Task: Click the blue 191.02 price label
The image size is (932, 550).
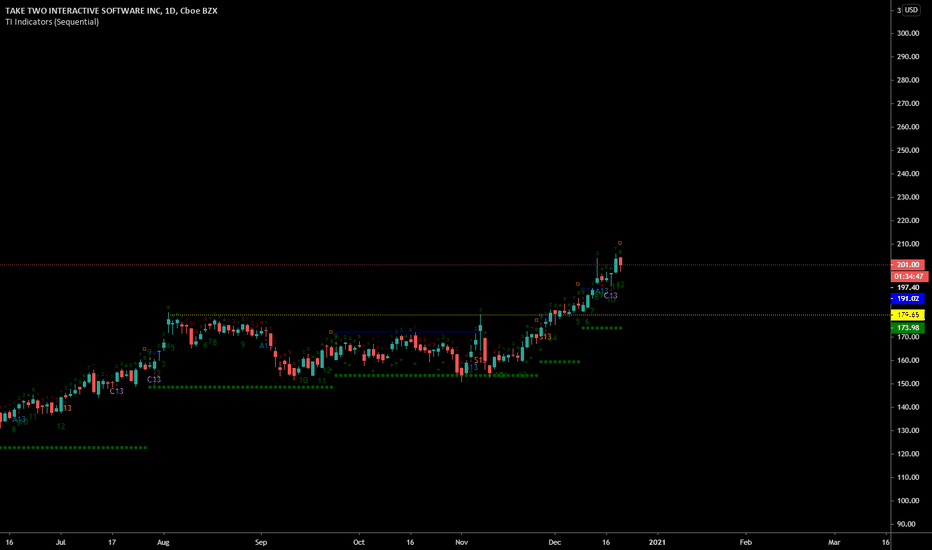Action: pos(908,299)
